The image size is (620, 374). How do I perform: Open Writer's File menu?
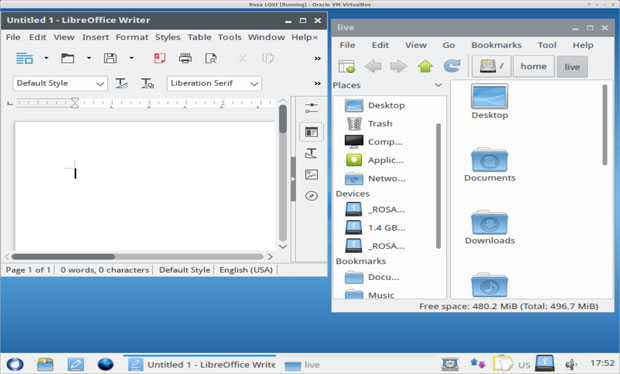[13, 37]
